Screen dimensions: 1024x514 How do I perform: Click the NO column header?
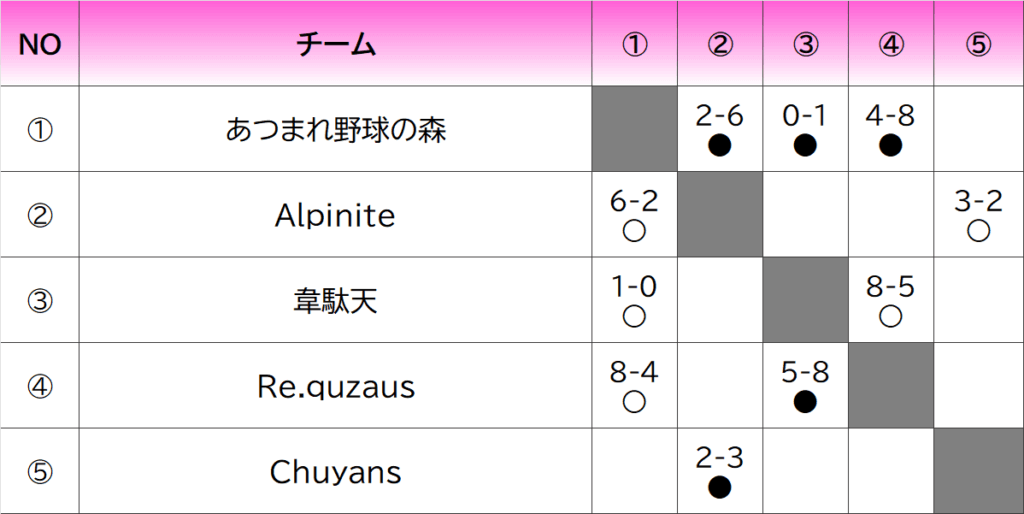40,44
